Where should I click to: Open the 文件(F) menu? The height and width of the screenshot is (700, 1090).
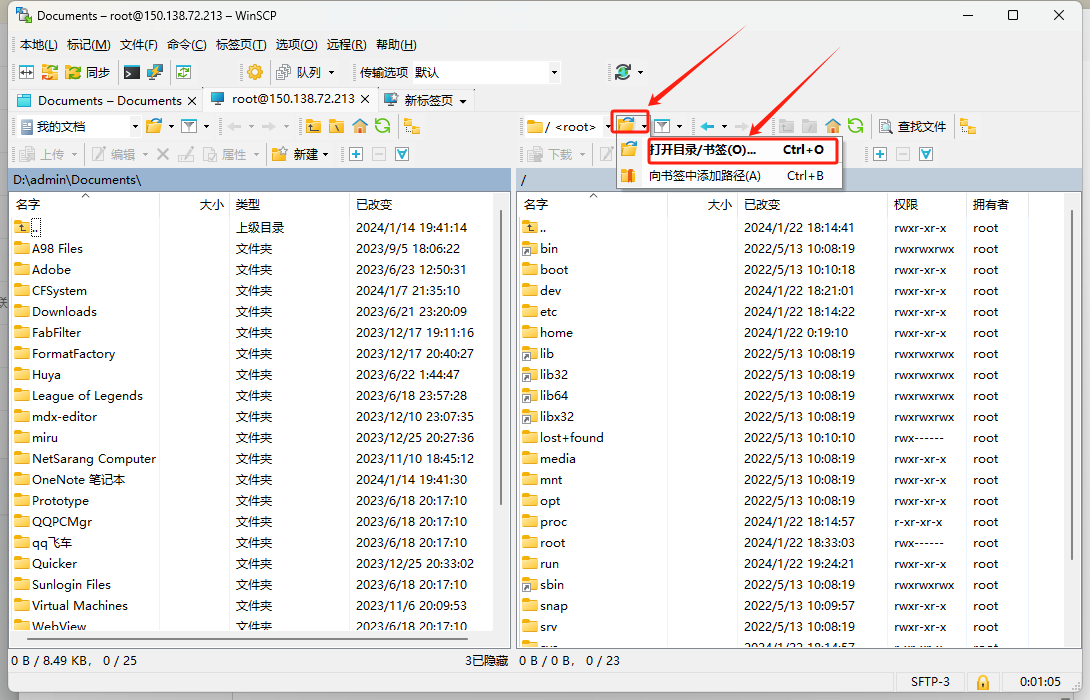click(138, 44)
